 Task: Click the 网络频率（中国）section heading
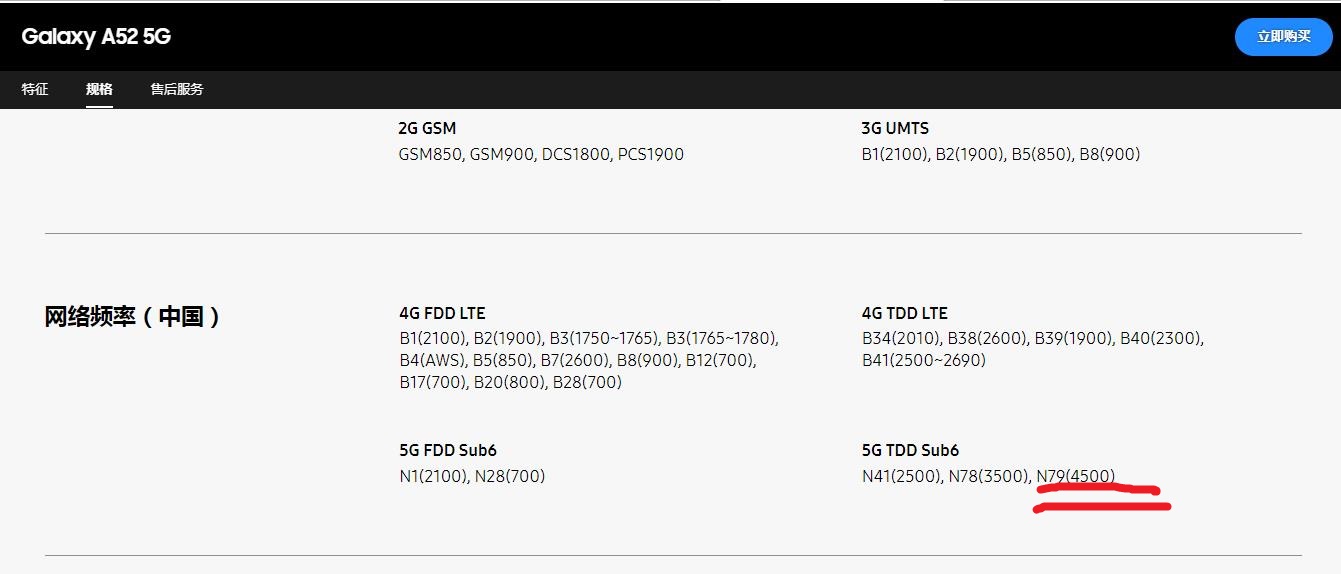(x=133, y=317)
